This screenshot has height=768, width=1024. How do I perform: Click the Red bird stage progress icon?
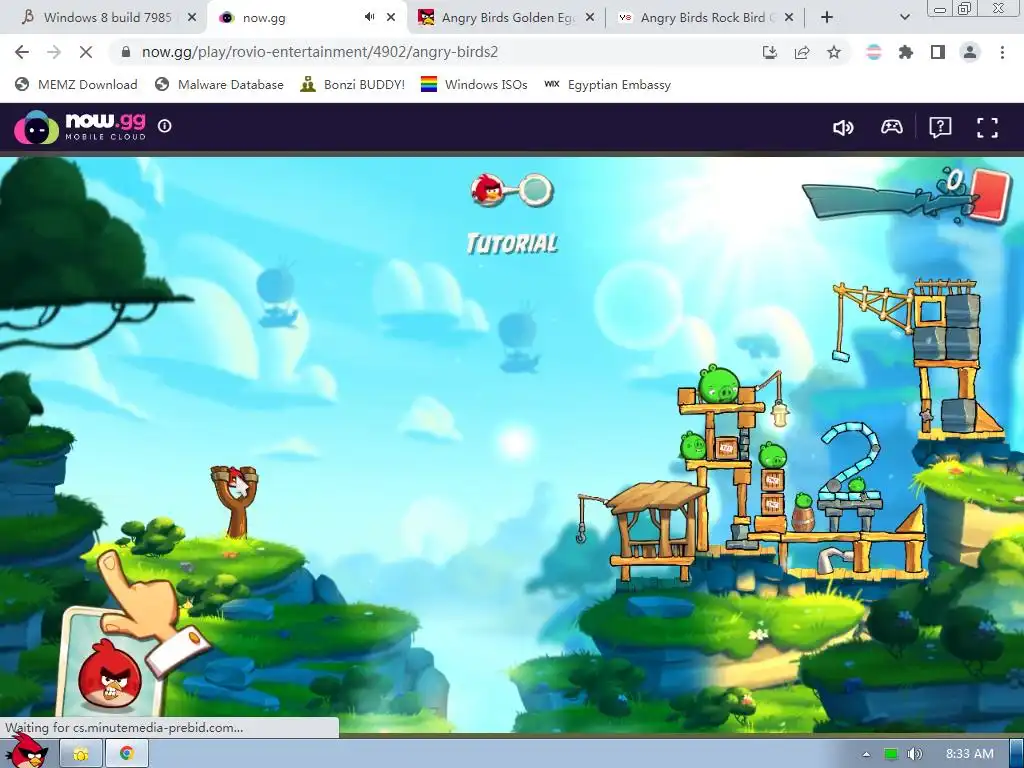tap(487, 190)
